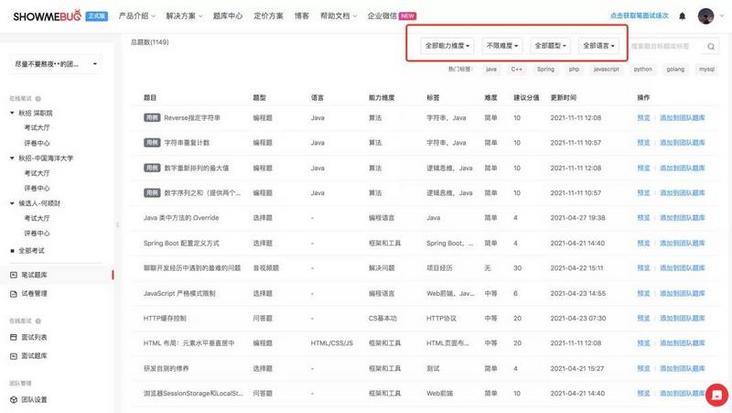Open the team selector dropdown in sidebar
Screen dimensions: 732x413
pos(55,64)
